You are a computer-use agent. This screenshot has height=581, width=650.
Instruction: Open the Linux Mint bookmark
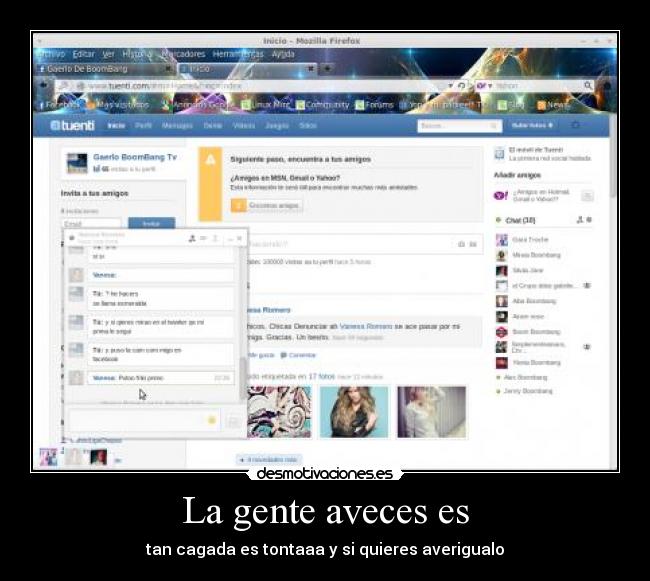[266, 105]
